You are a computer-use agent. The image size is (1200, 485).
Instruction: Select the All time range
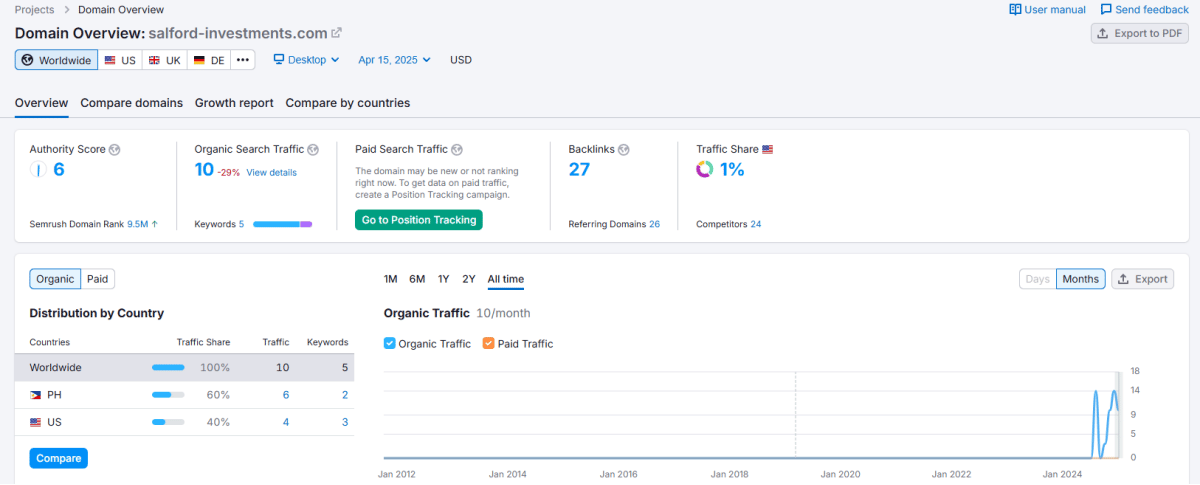tap(506, 279)
